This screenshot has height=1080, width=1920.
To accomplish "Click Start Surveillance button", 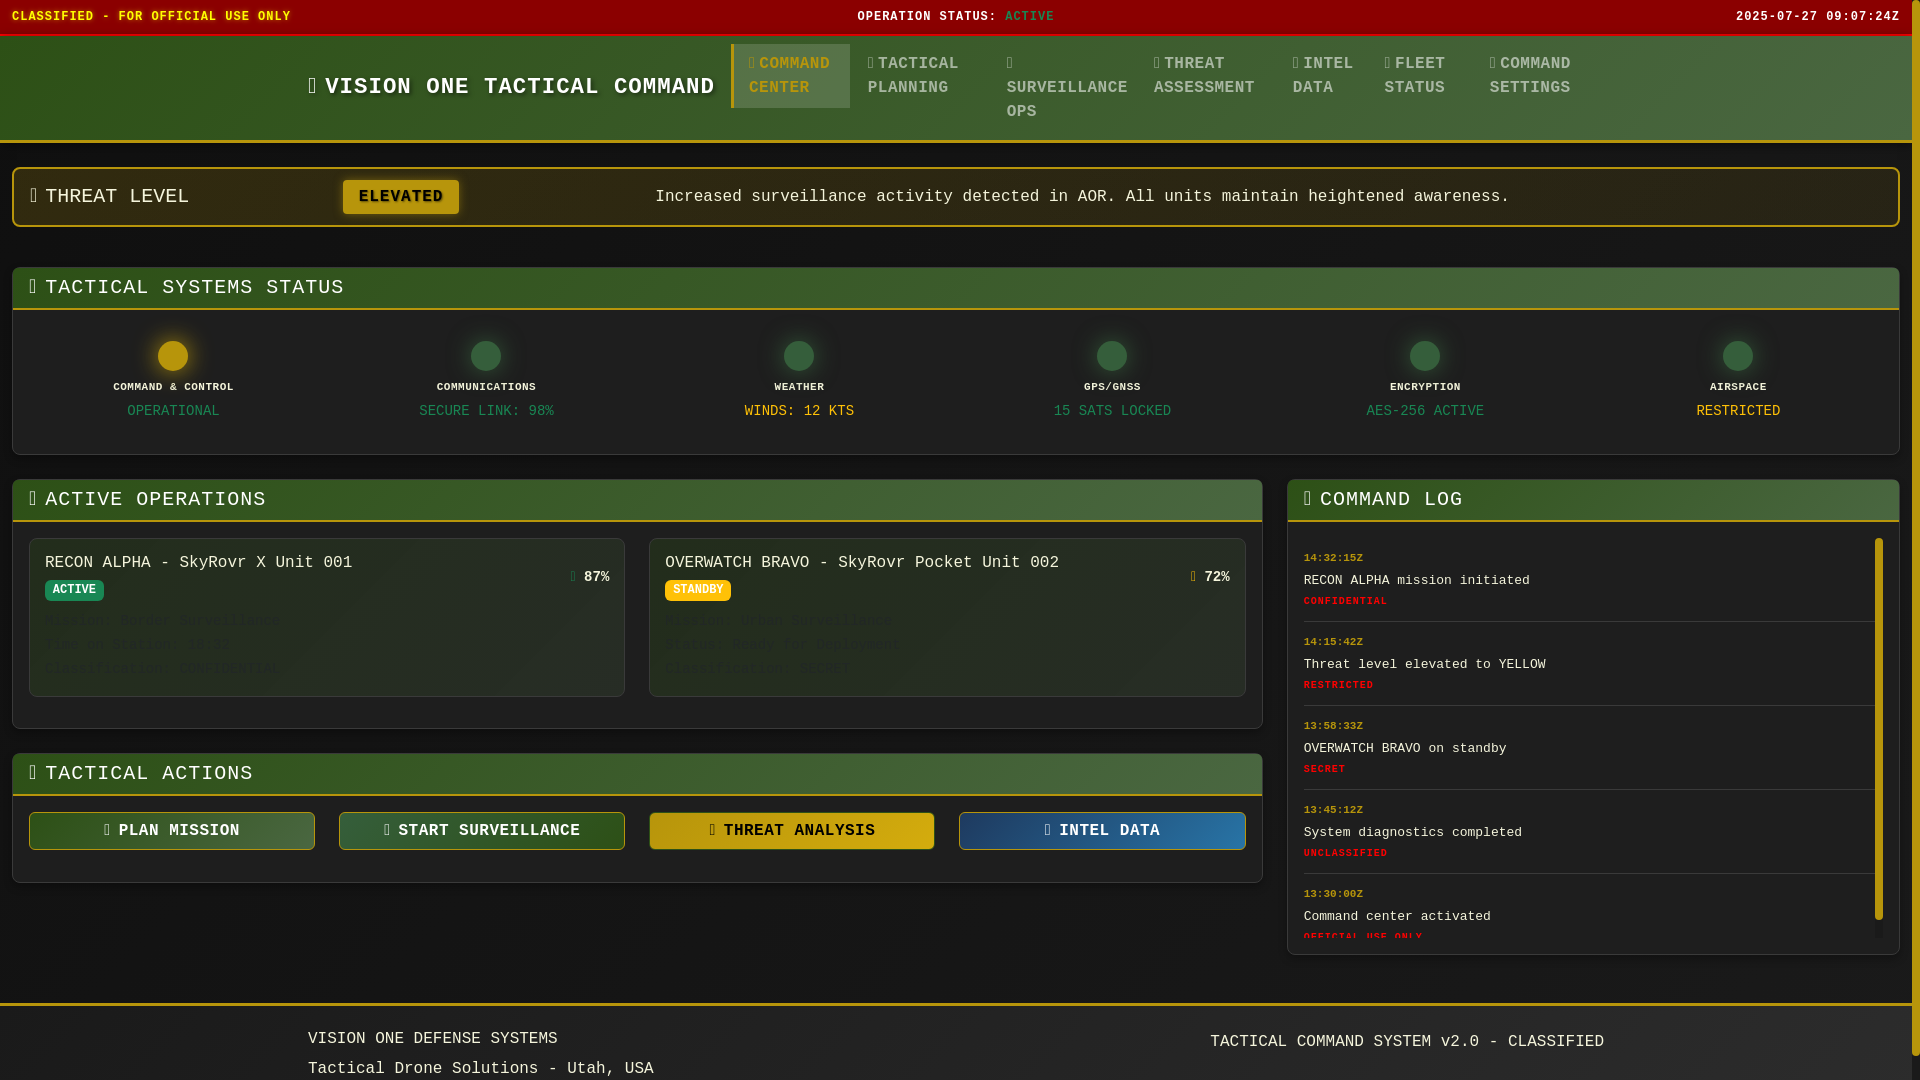I will (x=482, y=831).
